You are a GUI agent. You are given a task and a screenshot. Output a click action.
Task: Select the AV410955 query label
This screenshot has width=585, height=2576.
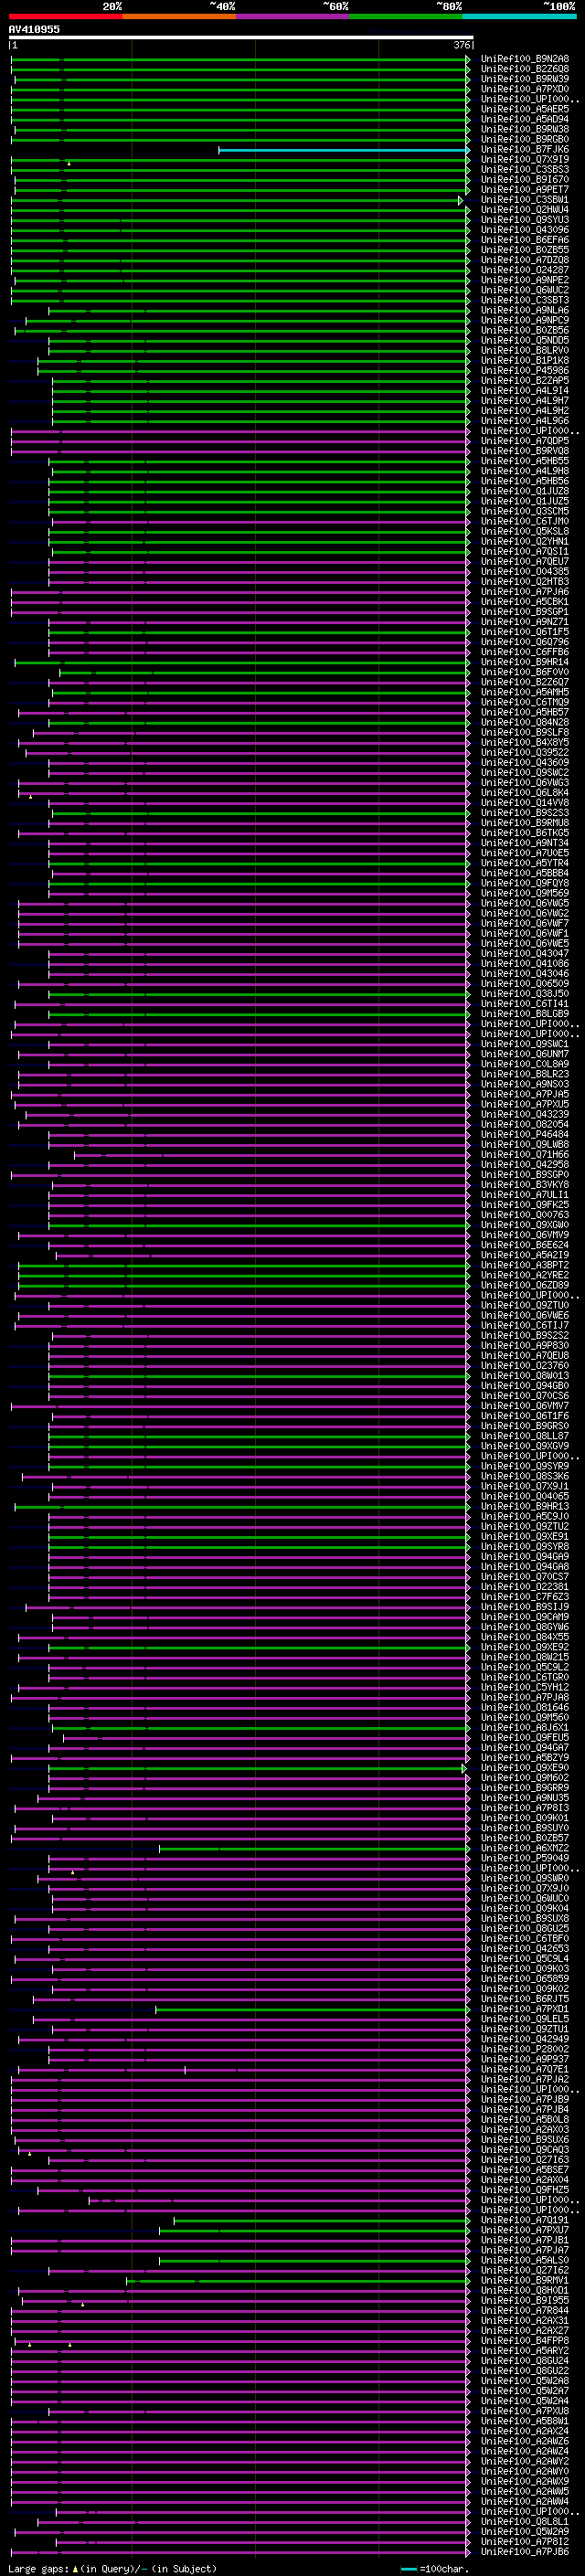[34, 29]
